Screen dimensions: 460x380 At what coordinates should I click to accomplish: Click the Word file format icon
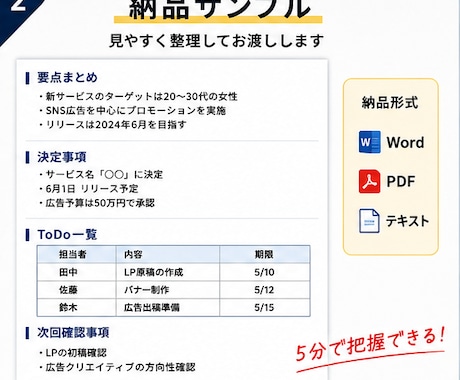[370, 142]
